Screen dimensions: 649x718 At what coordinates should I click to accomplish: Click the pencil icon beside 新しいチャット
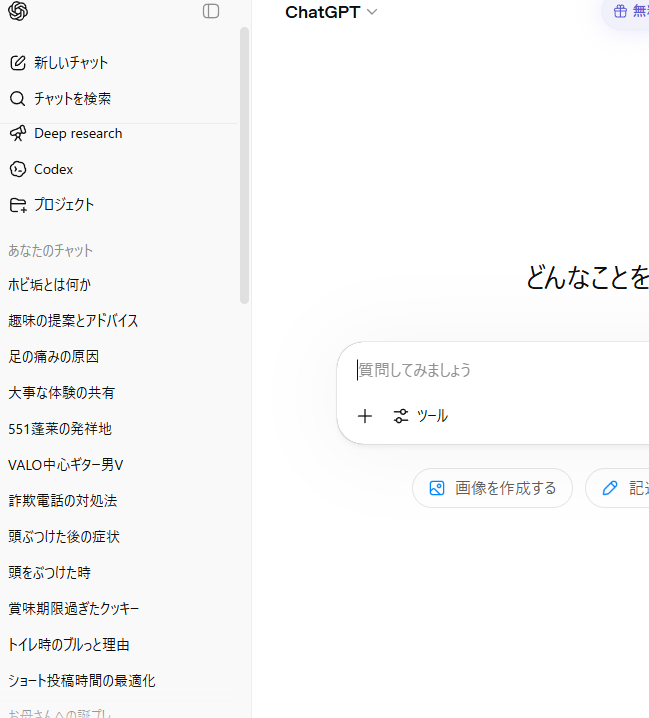(18, 63)
